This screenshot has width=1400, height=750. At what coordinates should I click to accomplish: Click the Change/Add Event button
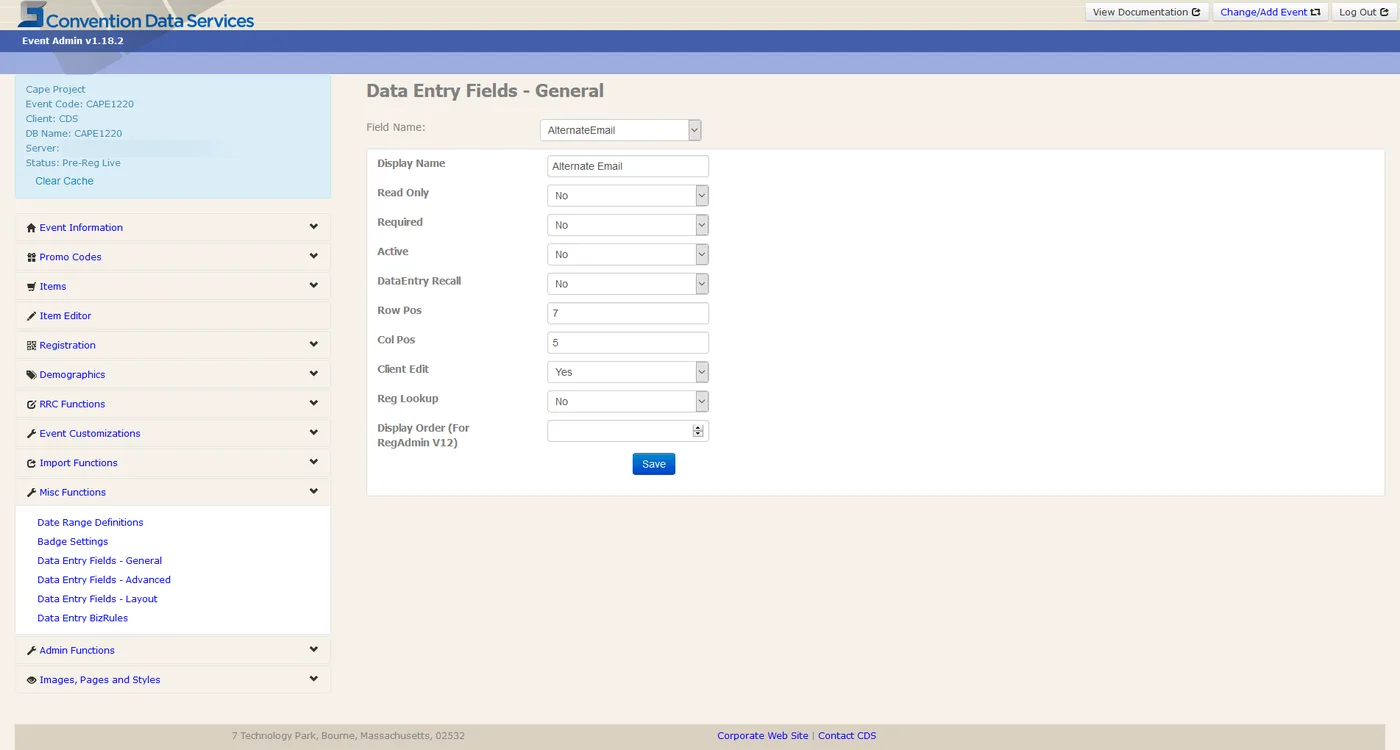pyautogui.click(x=1271, y=12)
